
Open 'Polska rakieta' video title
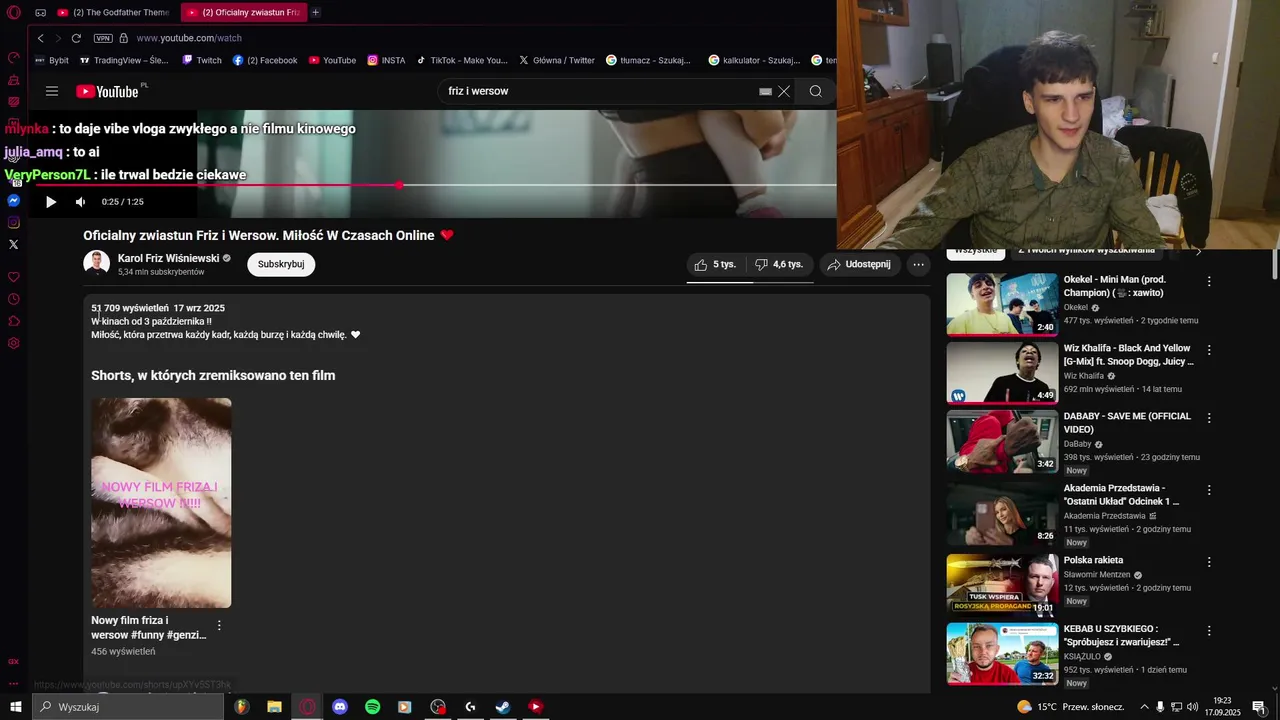pyautogui.click(x=1093, y=561)
